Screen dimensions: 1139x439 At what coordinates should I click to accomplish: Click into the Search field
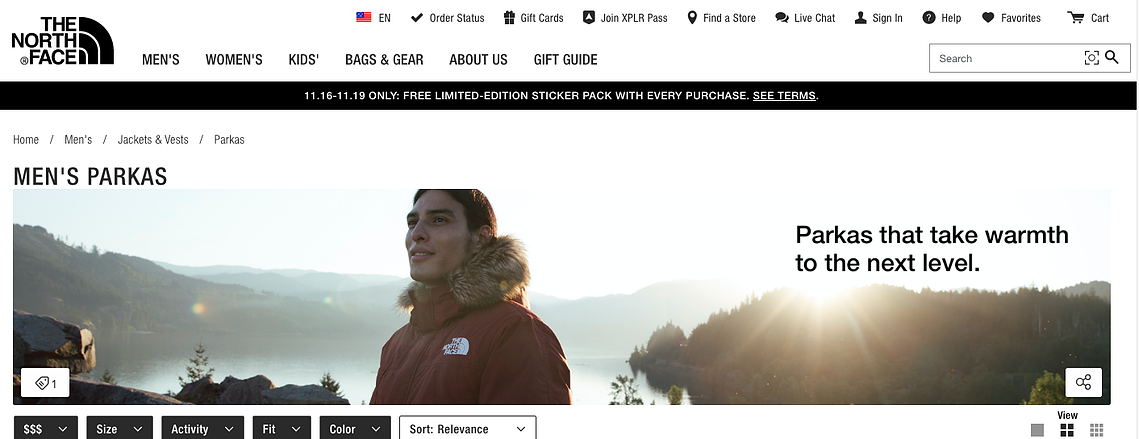point(1006,58)
